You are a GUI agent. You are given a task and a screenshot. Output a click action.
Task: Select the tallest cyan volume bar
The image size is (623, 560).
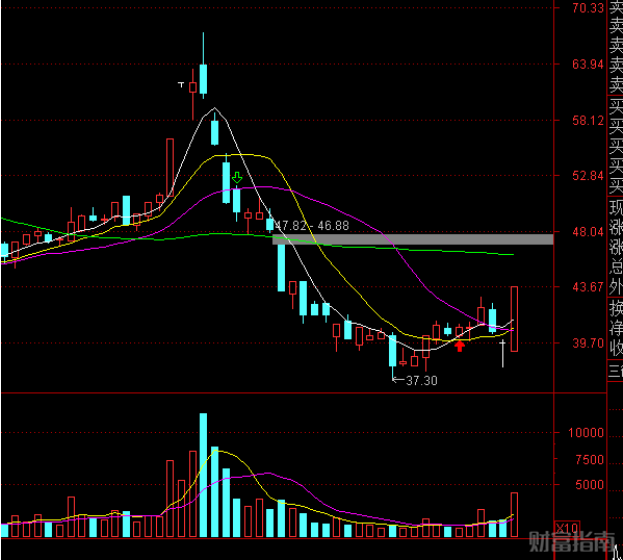tap(203, 475)
